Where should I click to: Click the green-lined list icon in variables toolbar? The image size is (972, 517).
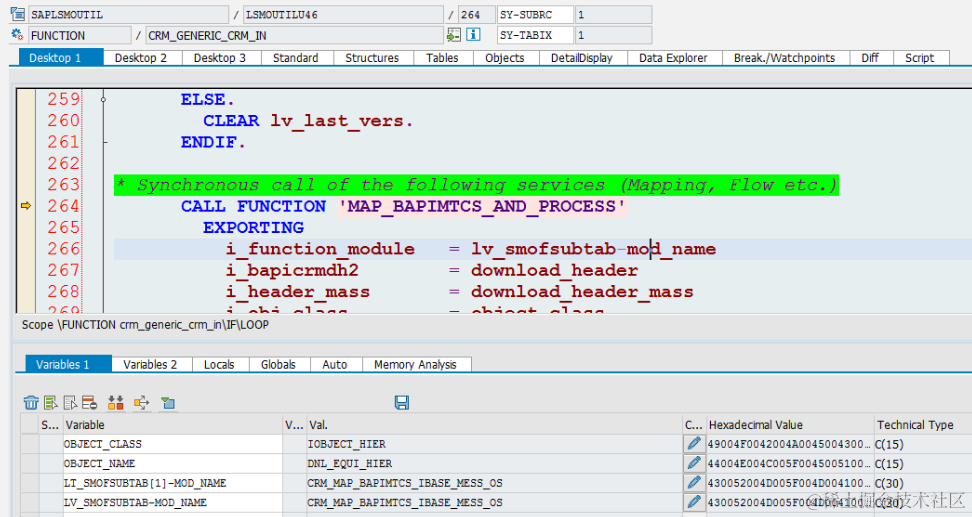pyautogui.click(x=51, y=403)
